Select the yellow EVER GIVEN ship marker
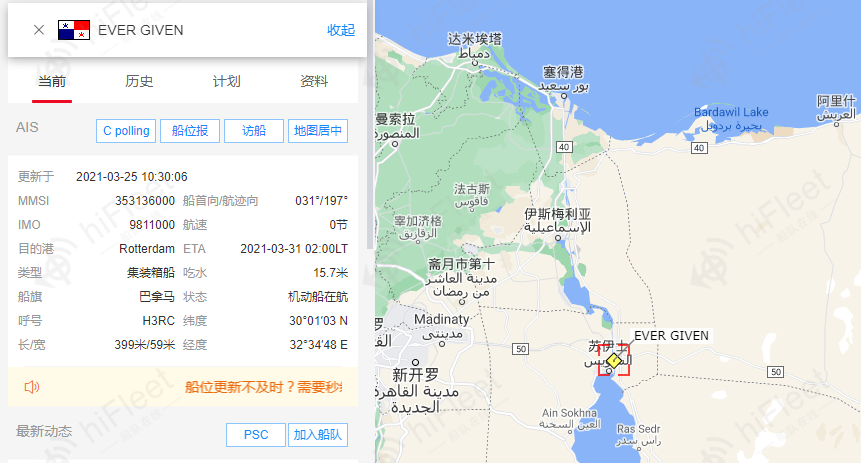Image resolution: width=861 pixels, height=463 pixels. tap(614, 360)
